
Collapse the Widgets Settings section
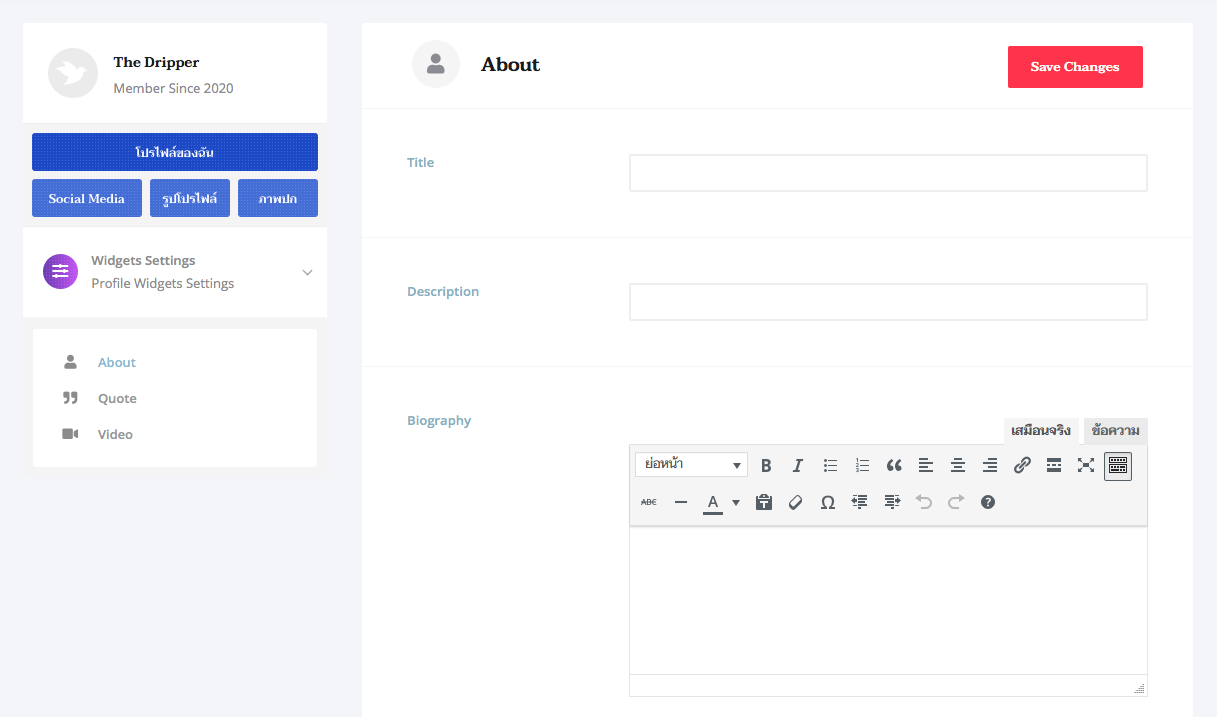(307, 273)
